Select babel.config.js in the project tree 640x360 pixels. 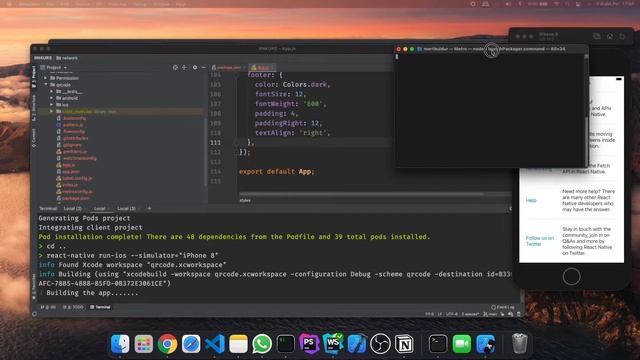tap(77, 178)
